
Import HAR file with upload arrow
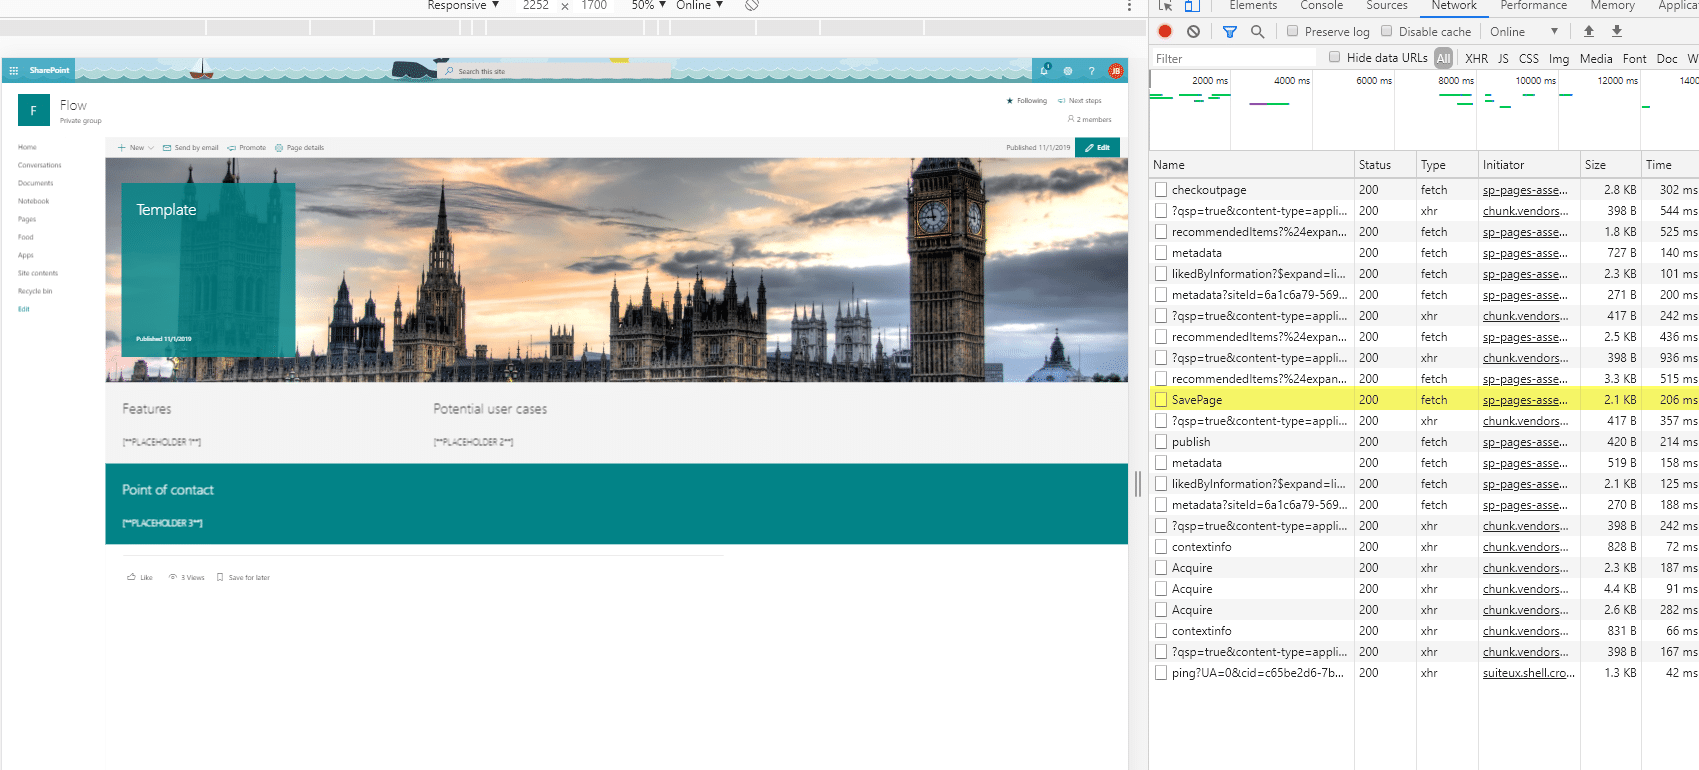click(1589, 31)
